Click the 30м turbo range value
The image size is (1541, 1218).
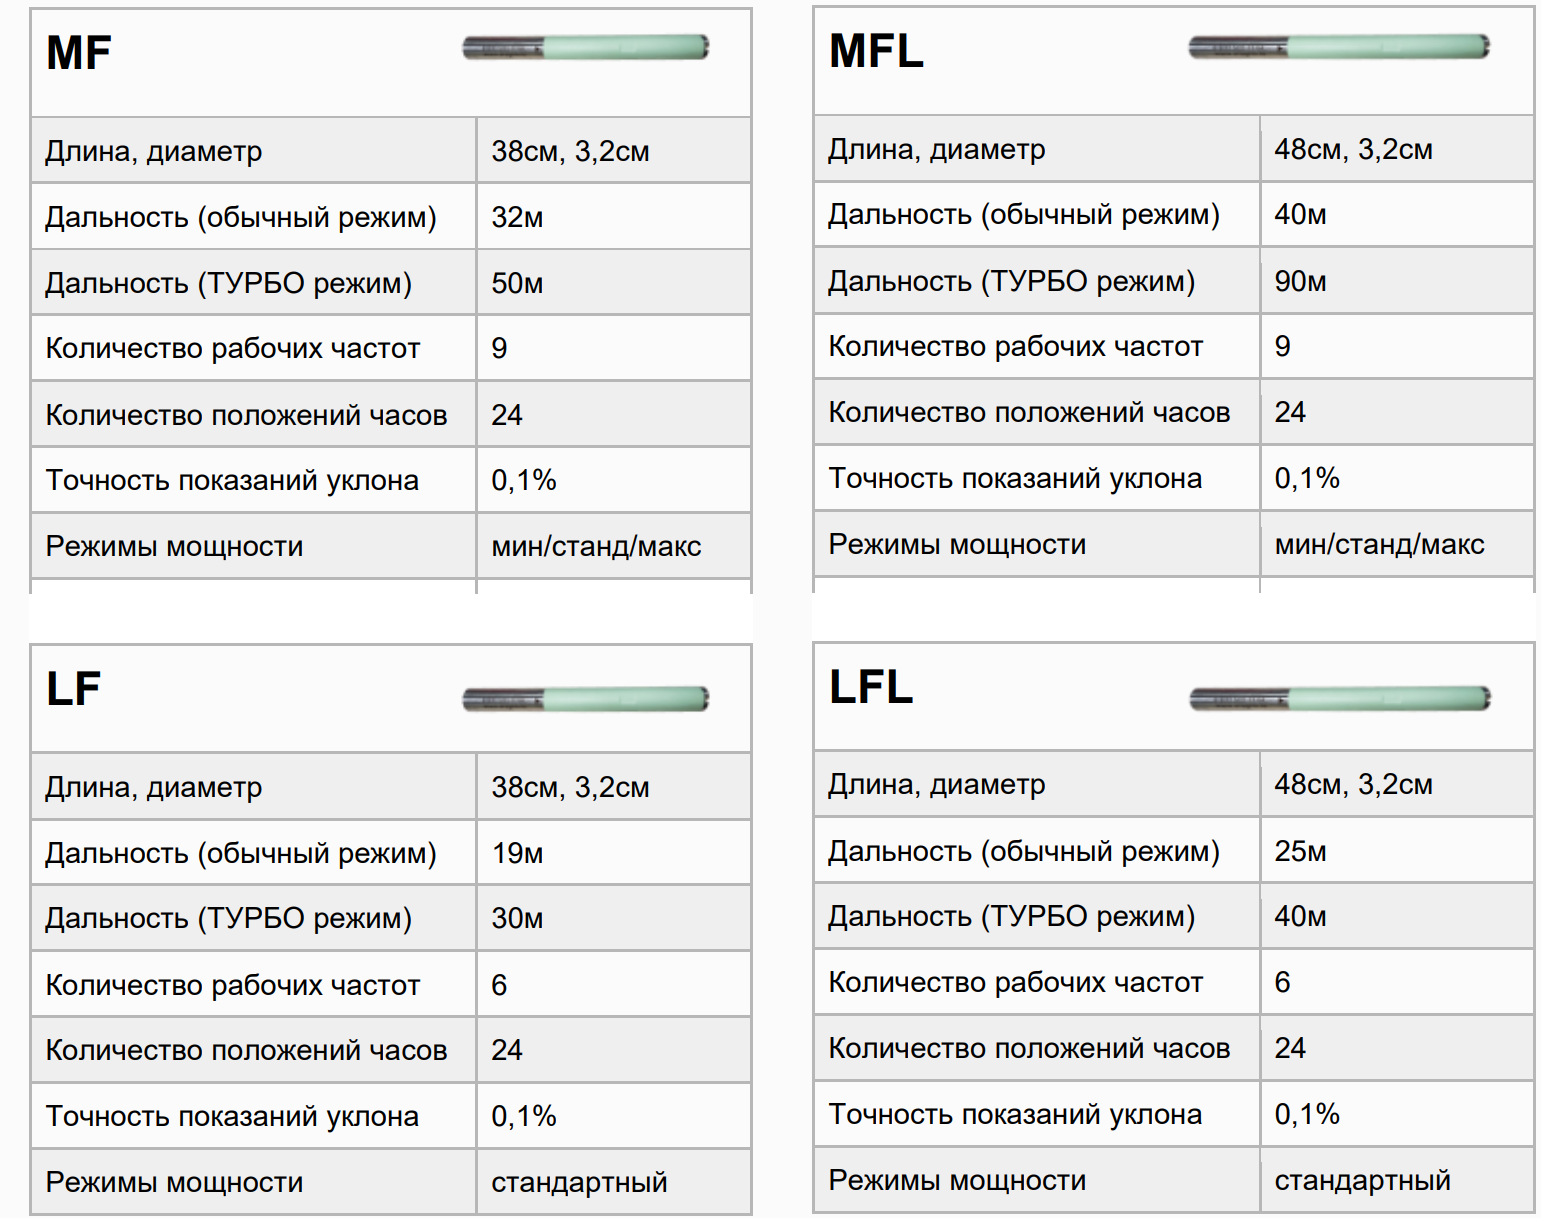click(517, 918)
